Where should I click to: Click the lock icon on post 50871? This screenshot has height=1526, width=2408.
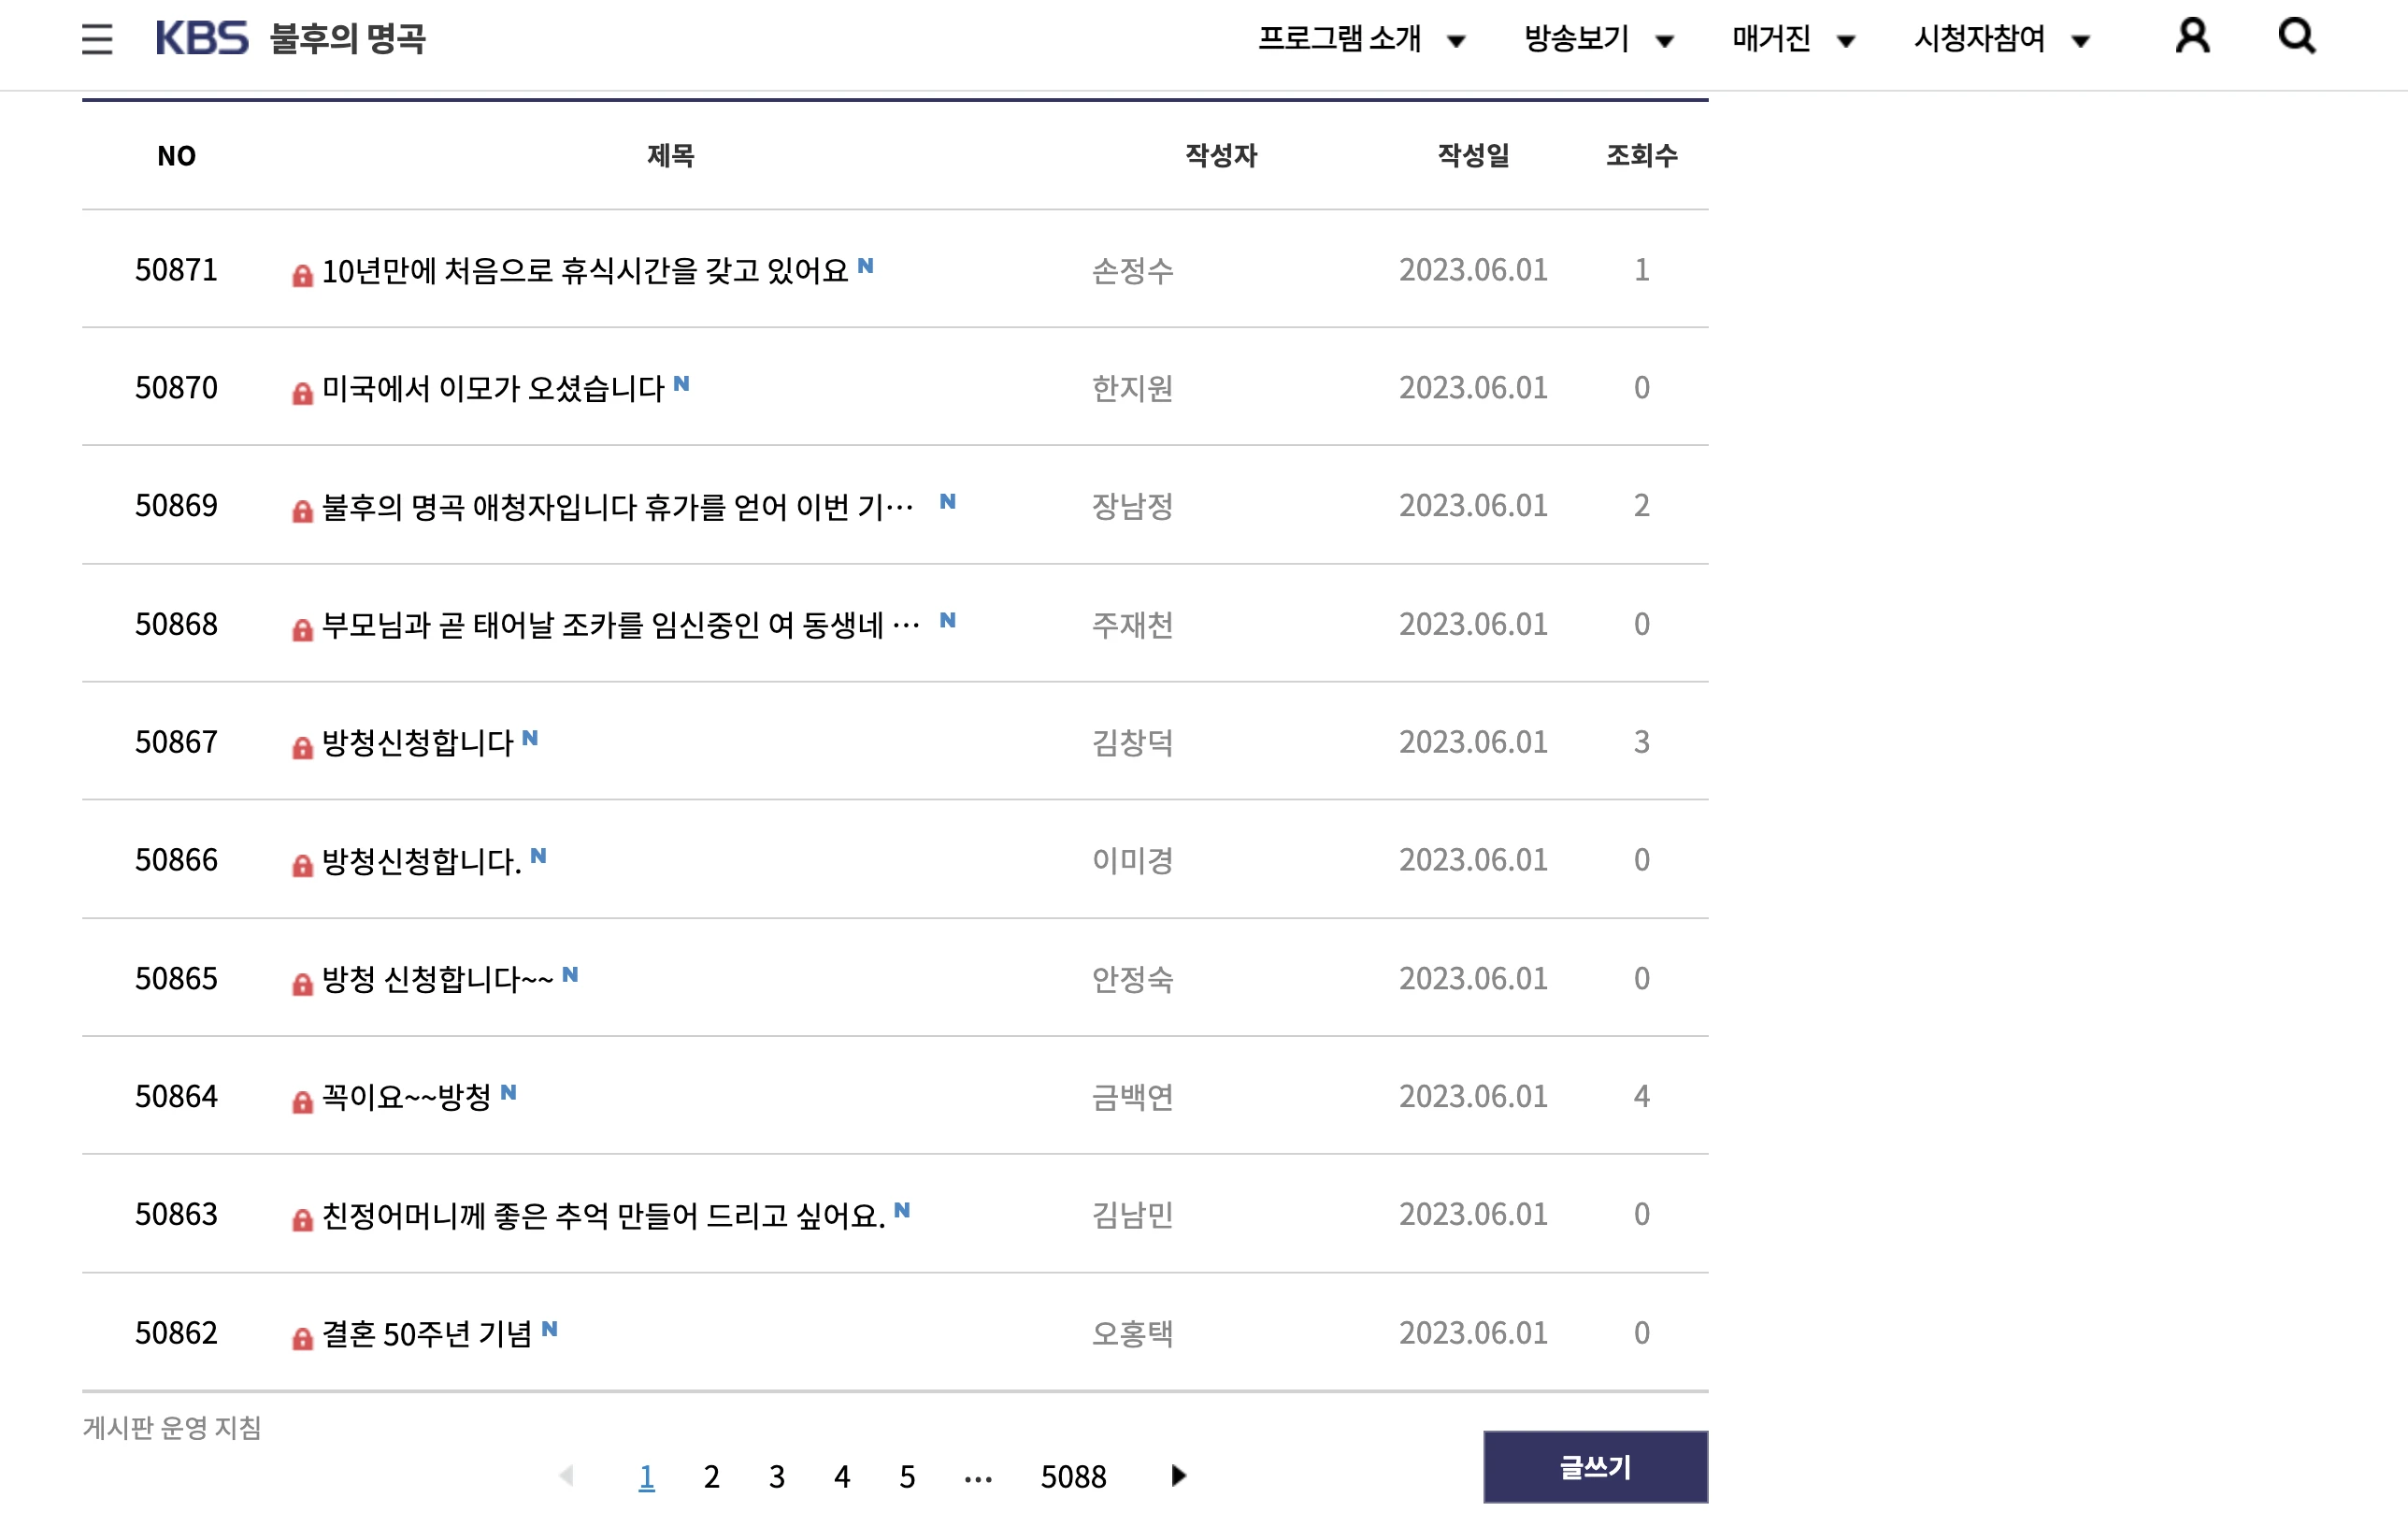302,275
